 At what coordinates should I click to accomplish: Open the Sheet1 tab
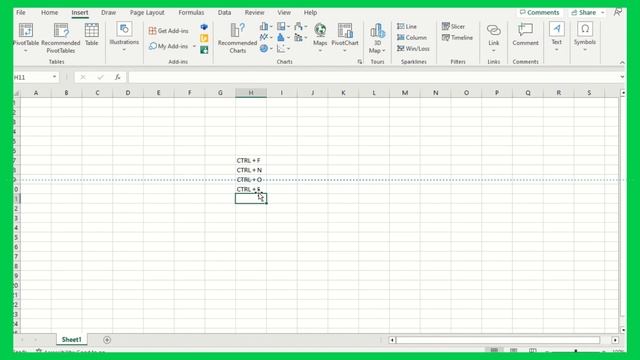pyautogui.click(x=71, y=340)
